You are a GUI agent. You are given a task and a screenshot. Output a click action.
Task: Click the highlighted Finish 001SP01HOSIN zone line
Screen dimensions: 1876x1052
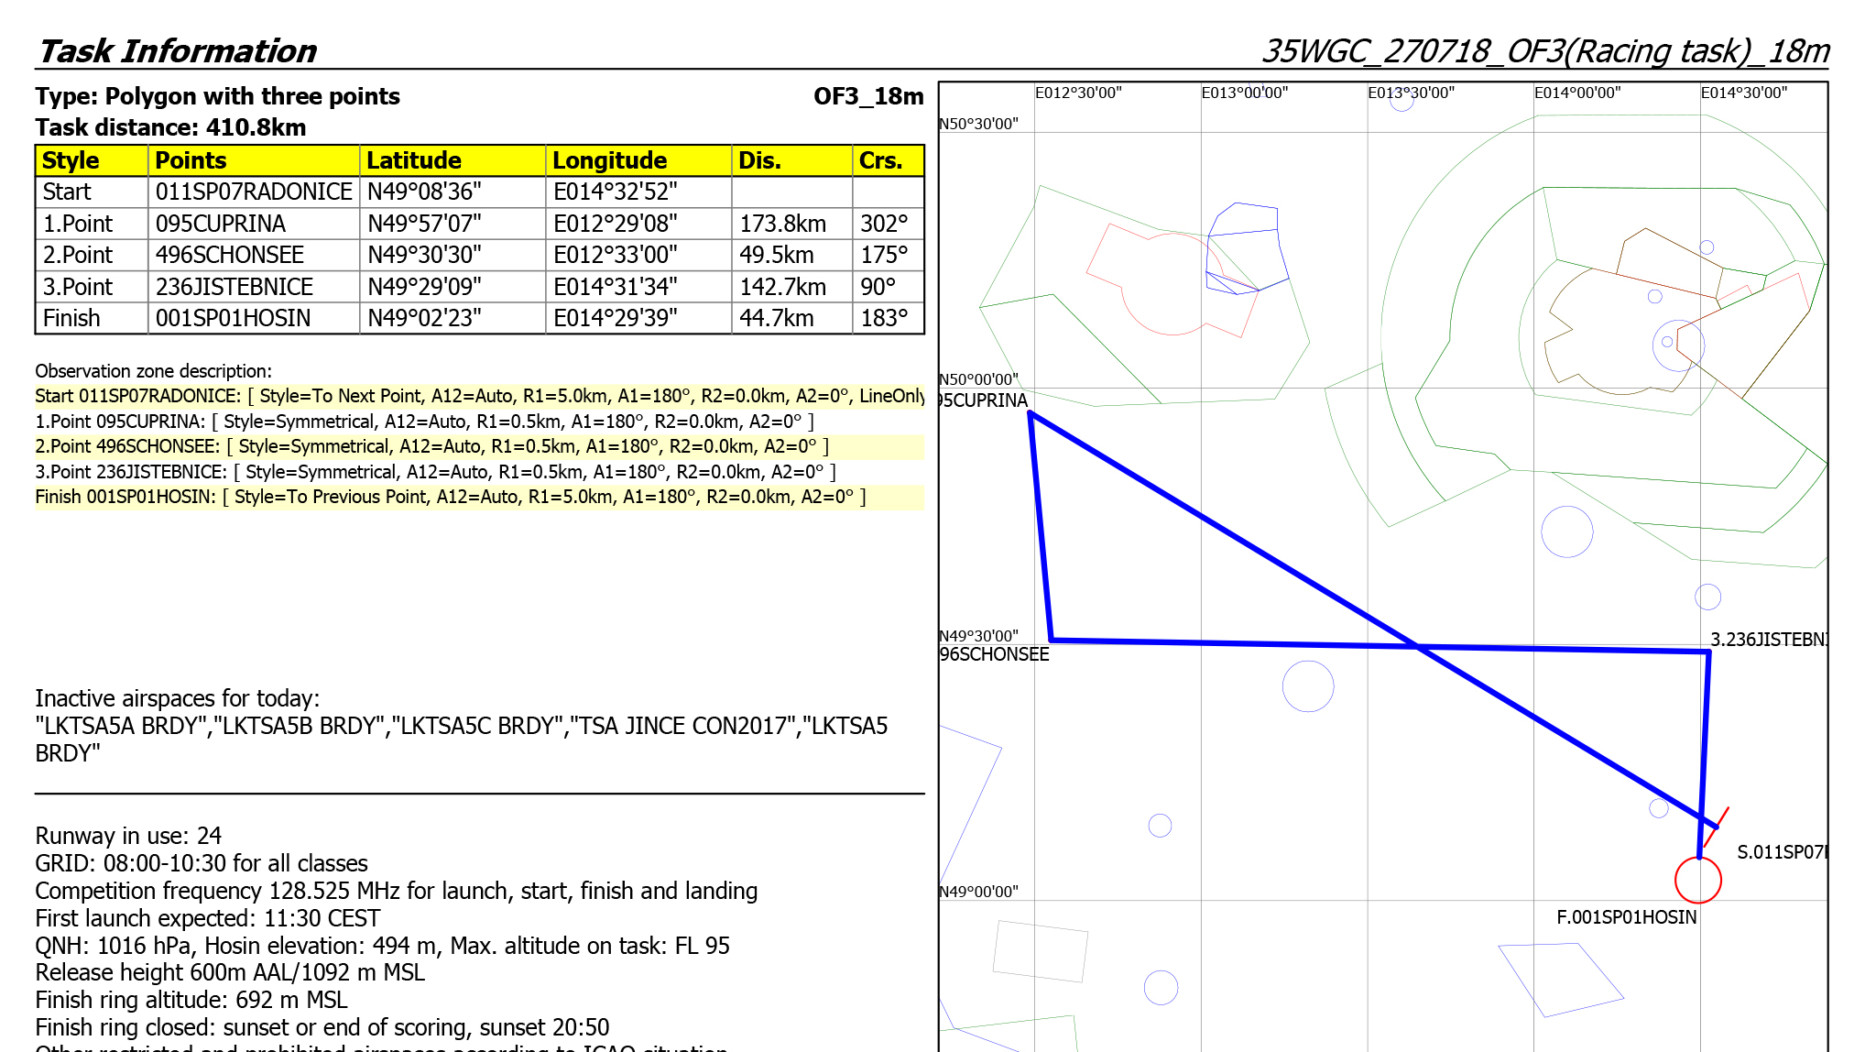450,497
